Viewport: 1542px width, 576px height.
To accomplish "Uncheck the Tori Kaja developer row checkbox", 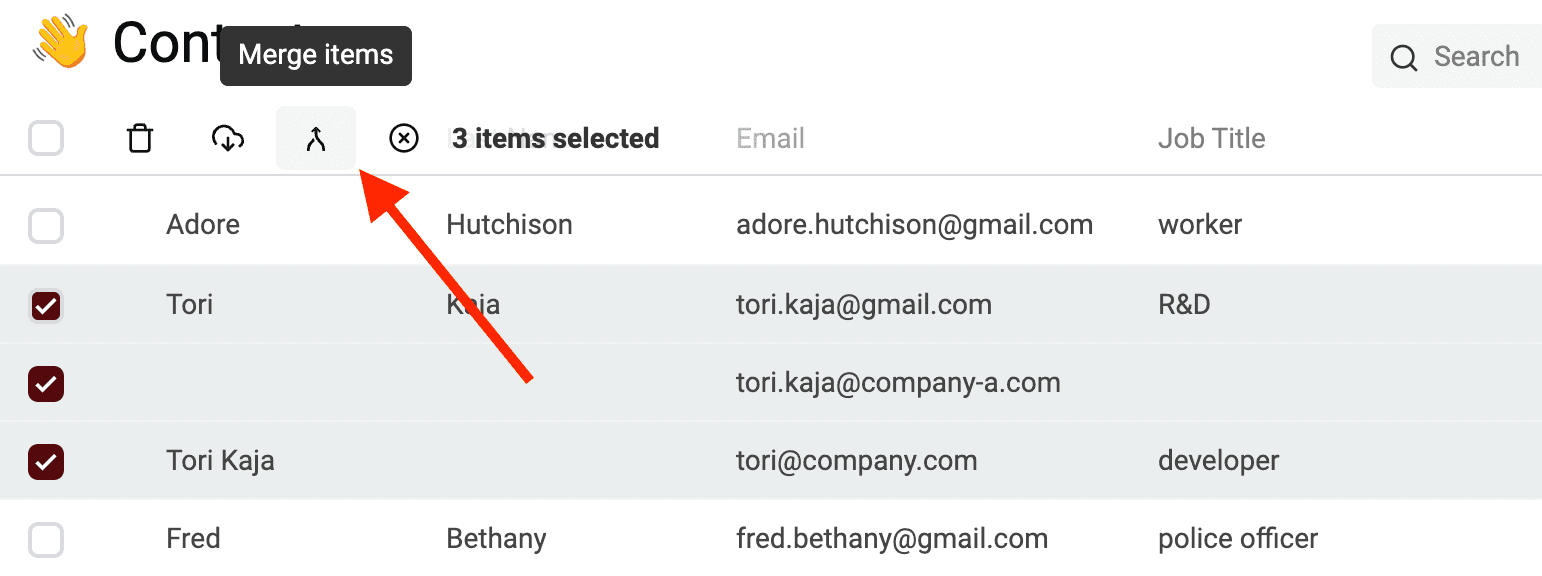I will (x=46, y=461).
